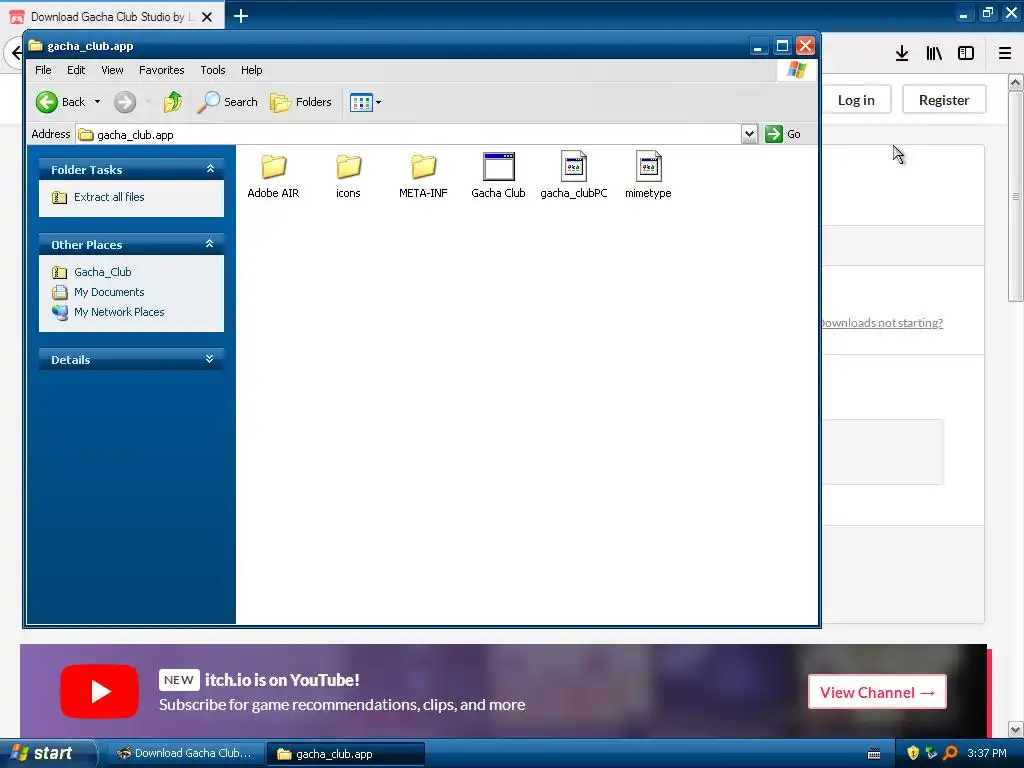This screenshot has height=768, width=1024.
Task: Open the Edit menu
Action: click(x=76, y=70)
